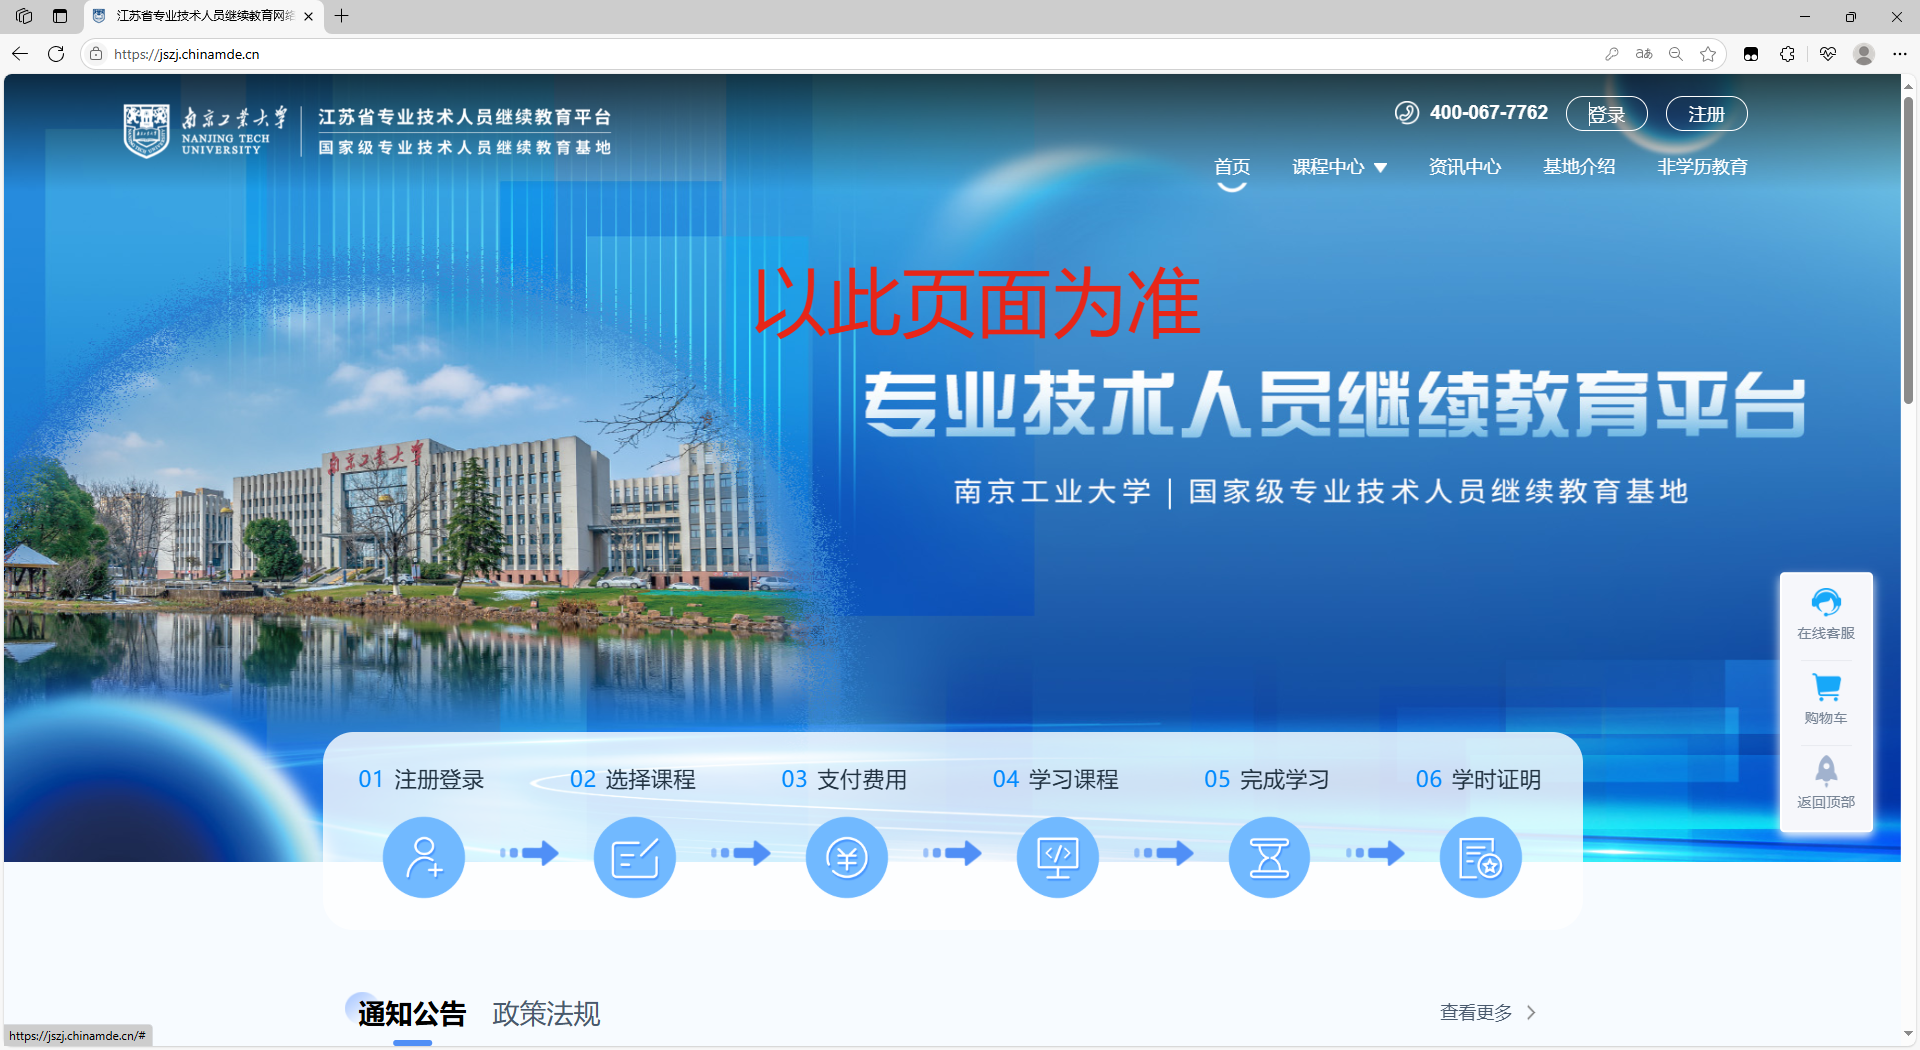
Task: Click the 02 选择课程 step label
Action: [x=633, y=780]
